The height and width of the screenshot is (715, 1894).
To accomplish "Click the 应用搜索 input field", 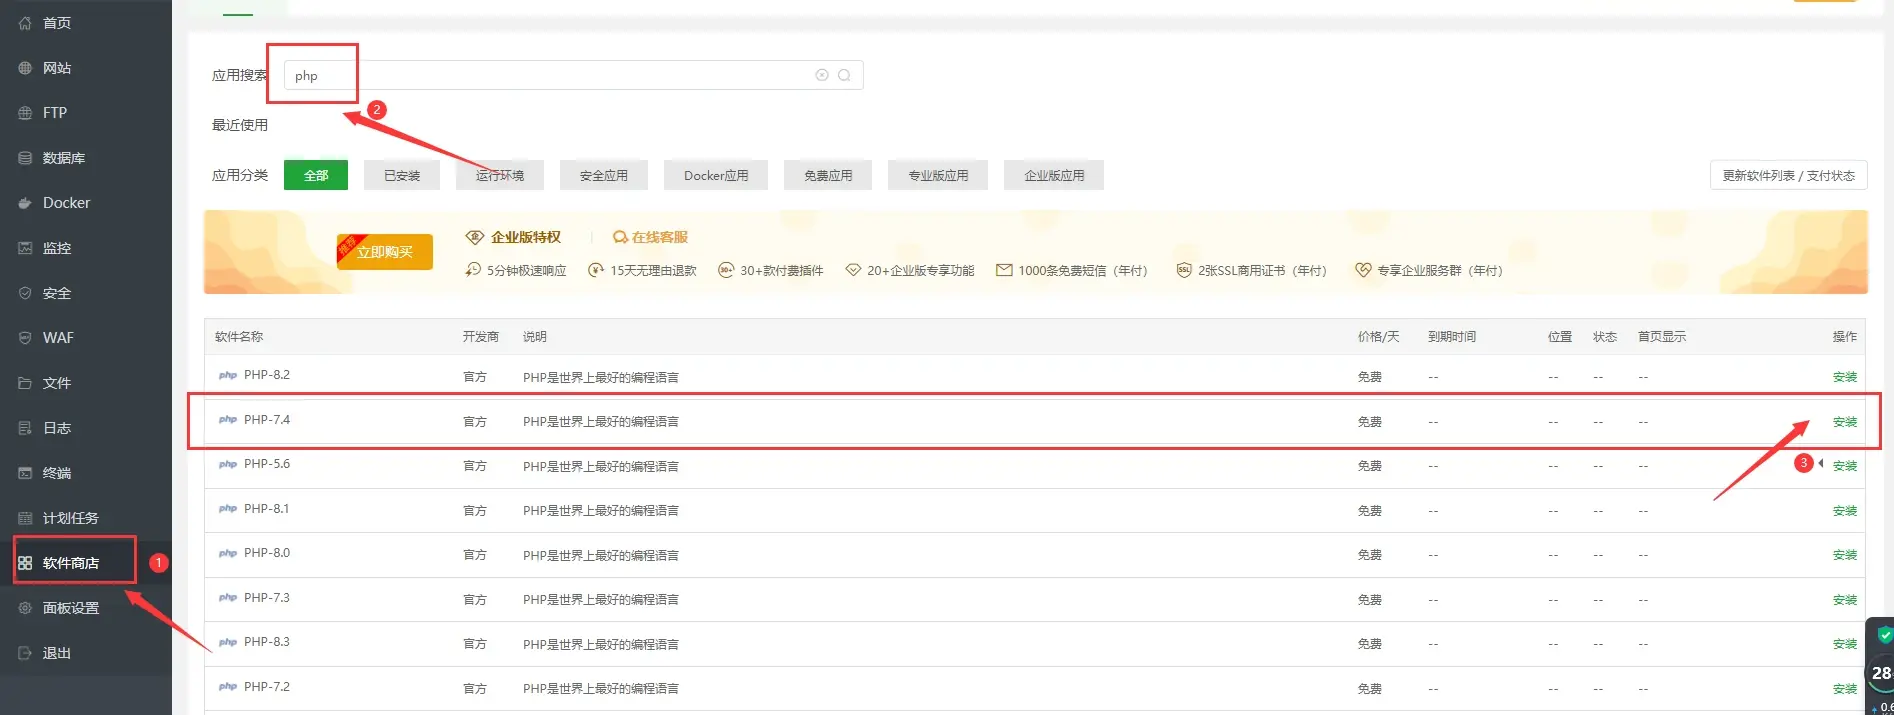I will click(550, 75).
